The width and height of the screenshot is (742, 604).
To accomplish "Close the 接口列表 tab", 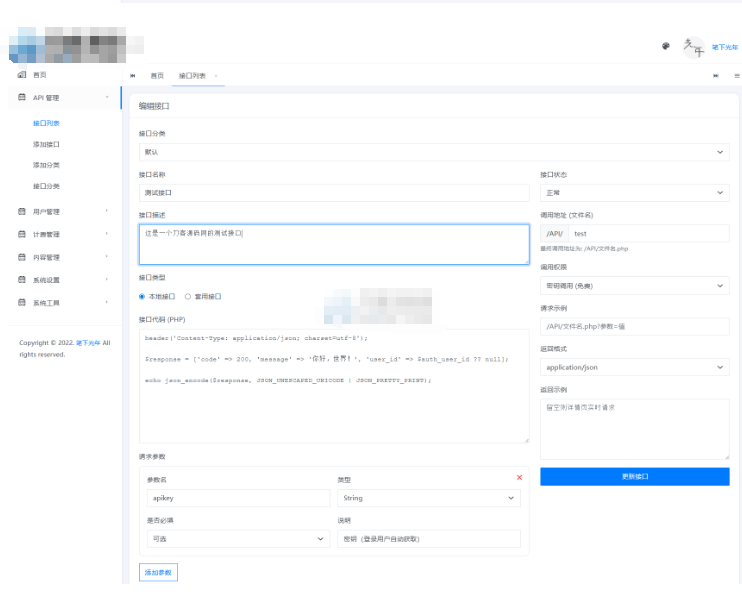I will (x=216, y=76).
